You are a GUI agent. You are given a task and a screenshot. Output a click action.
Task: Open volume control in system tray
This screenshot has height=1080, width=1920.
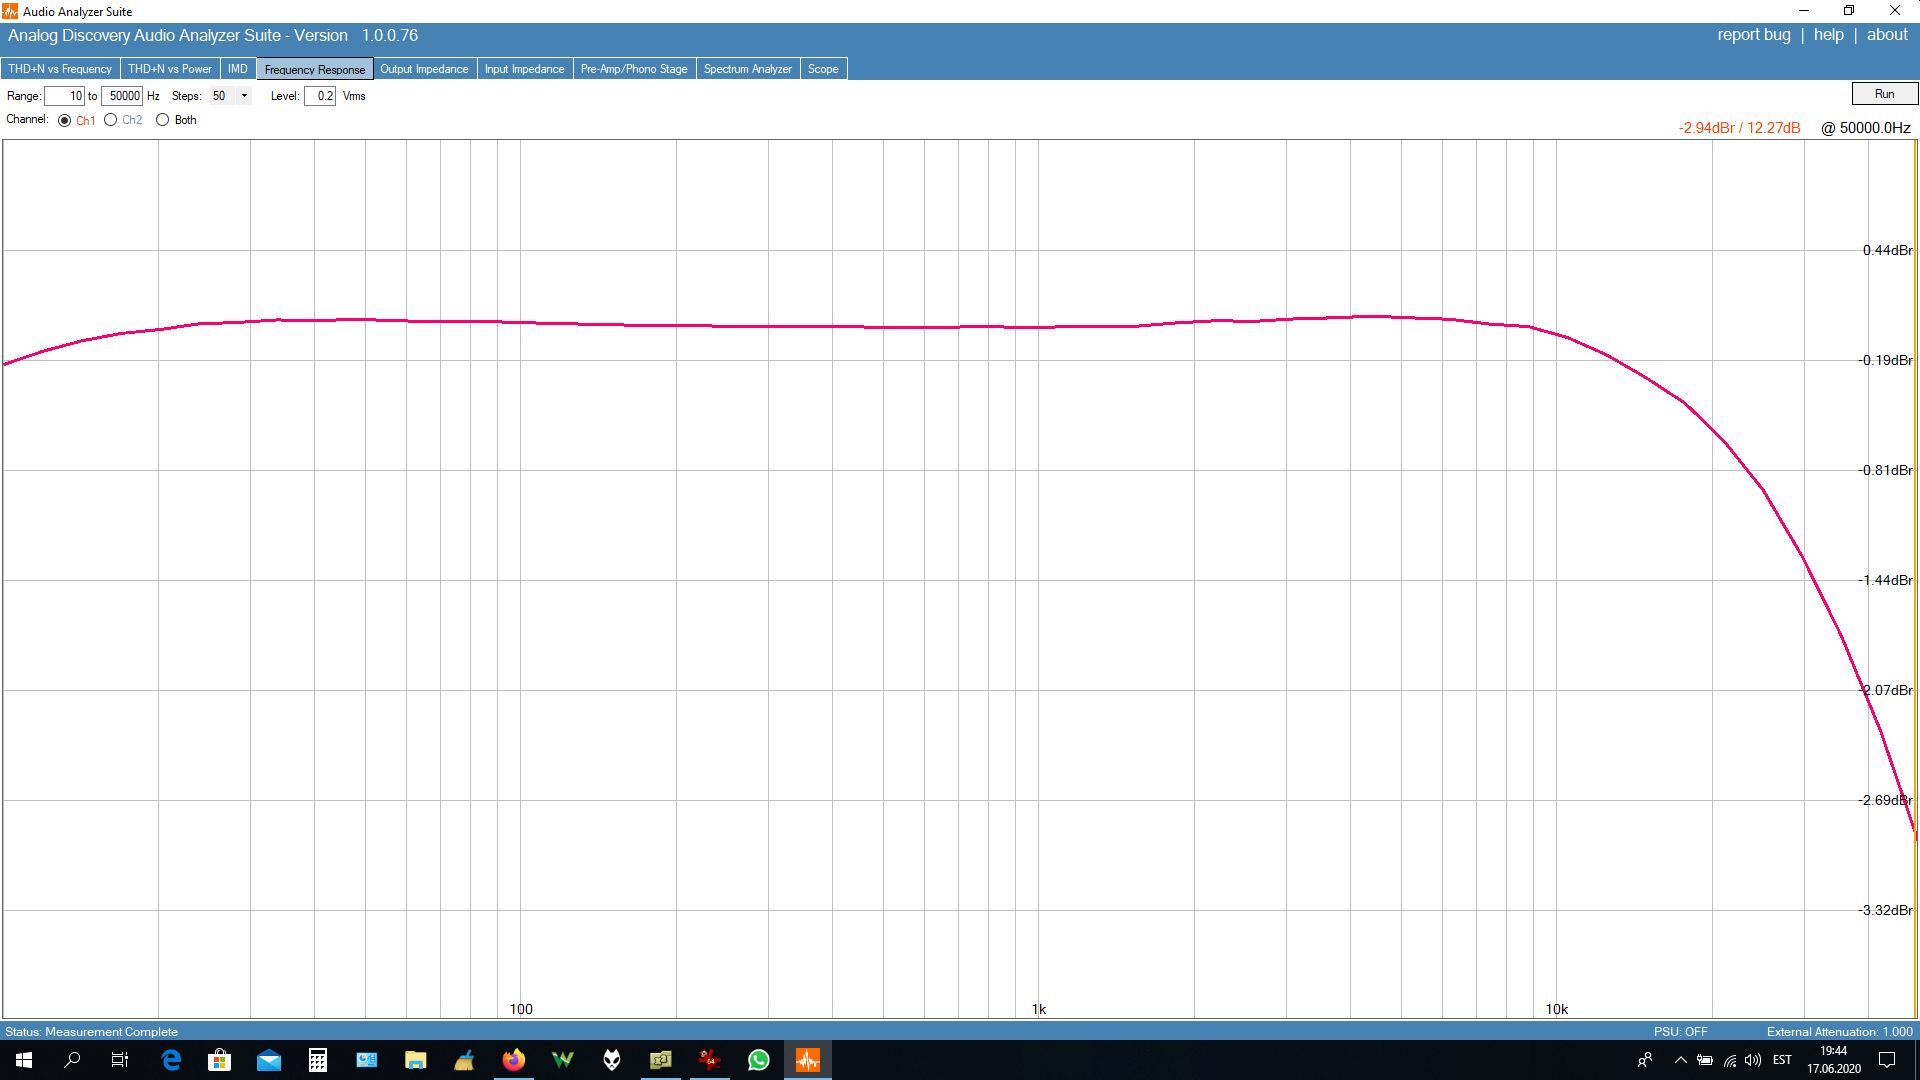click(1752, 1060)
